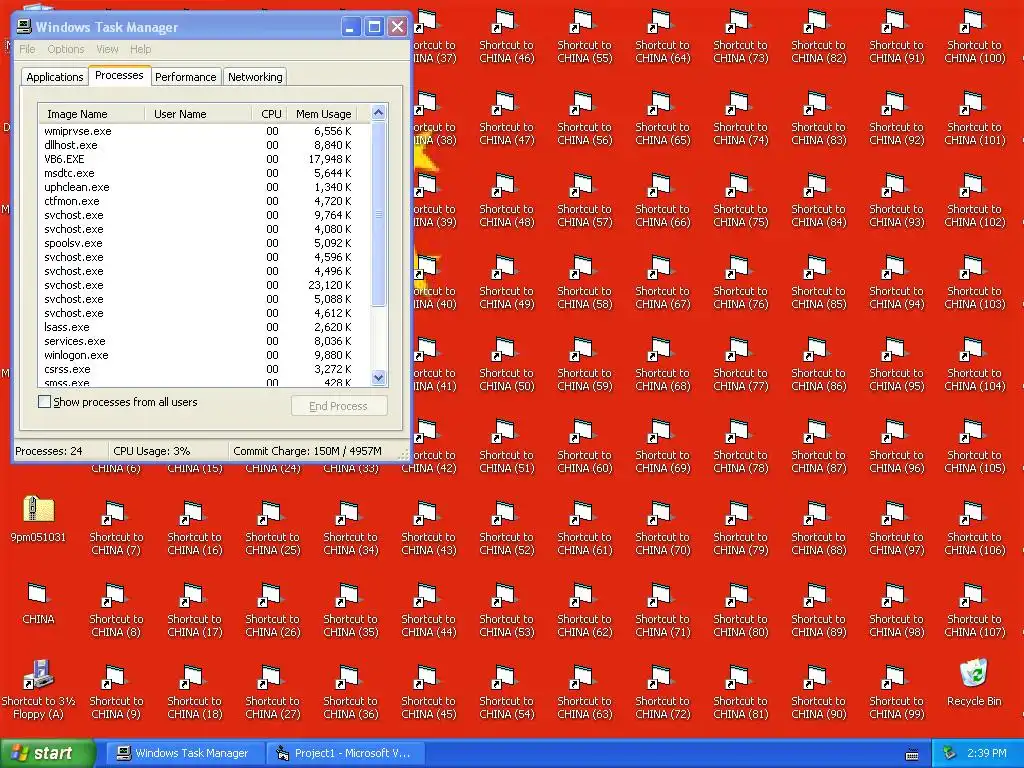This screenshot has height=768, width=1024.
Task: Select the wmiprvse.exe process row
Action: [204, 131]
